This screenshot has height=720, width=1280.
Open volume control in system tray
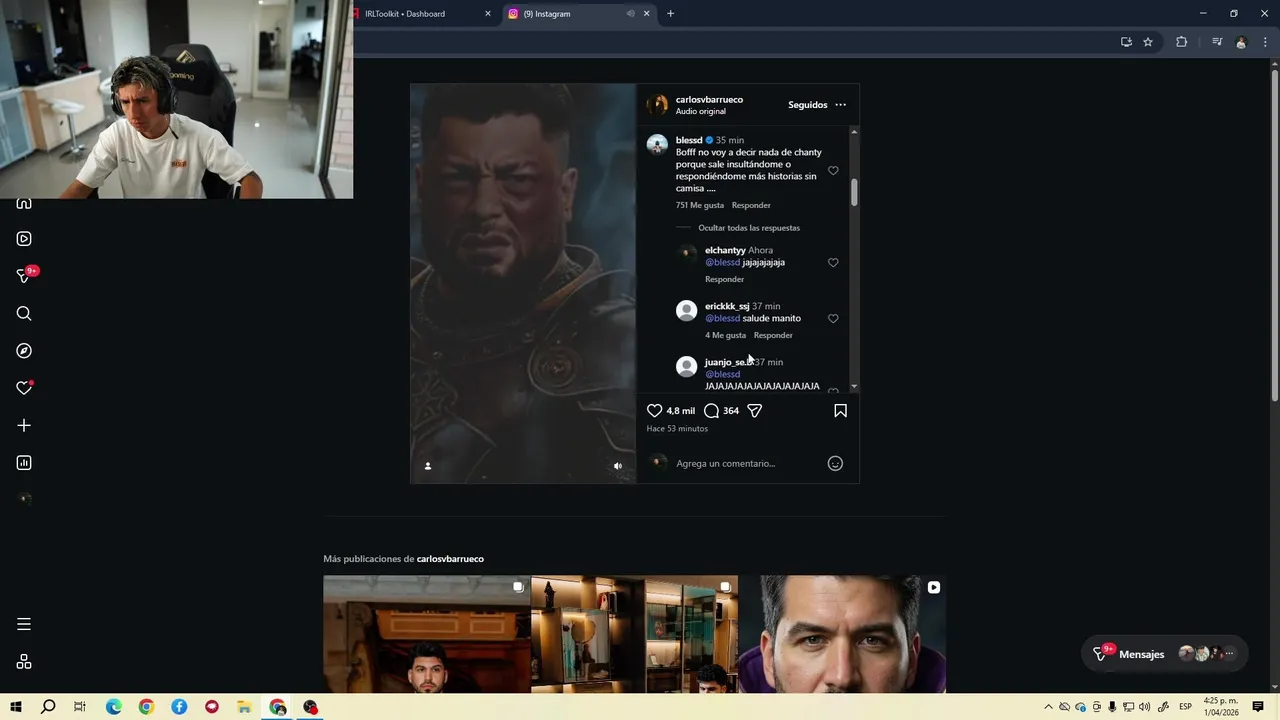click(1144, 707)
